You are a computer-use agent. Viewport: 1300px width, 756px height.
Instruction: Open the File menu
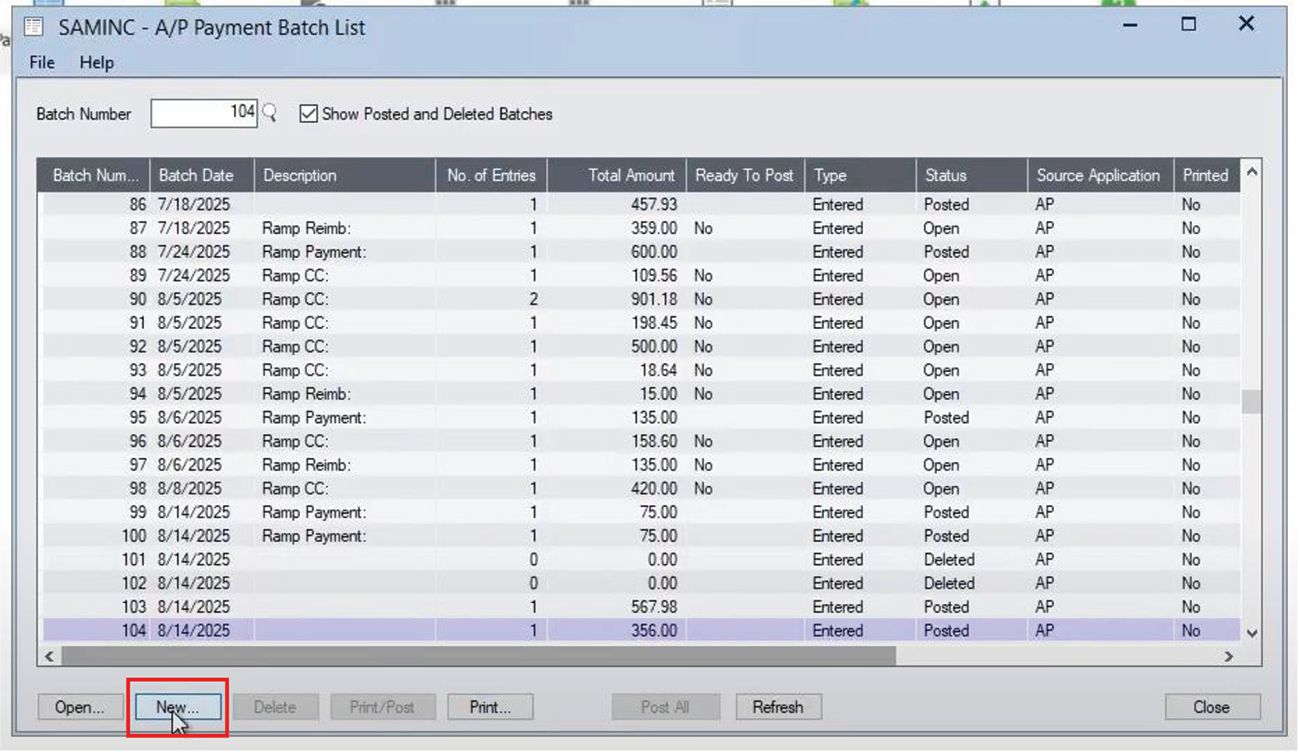[x=42, y=62]
